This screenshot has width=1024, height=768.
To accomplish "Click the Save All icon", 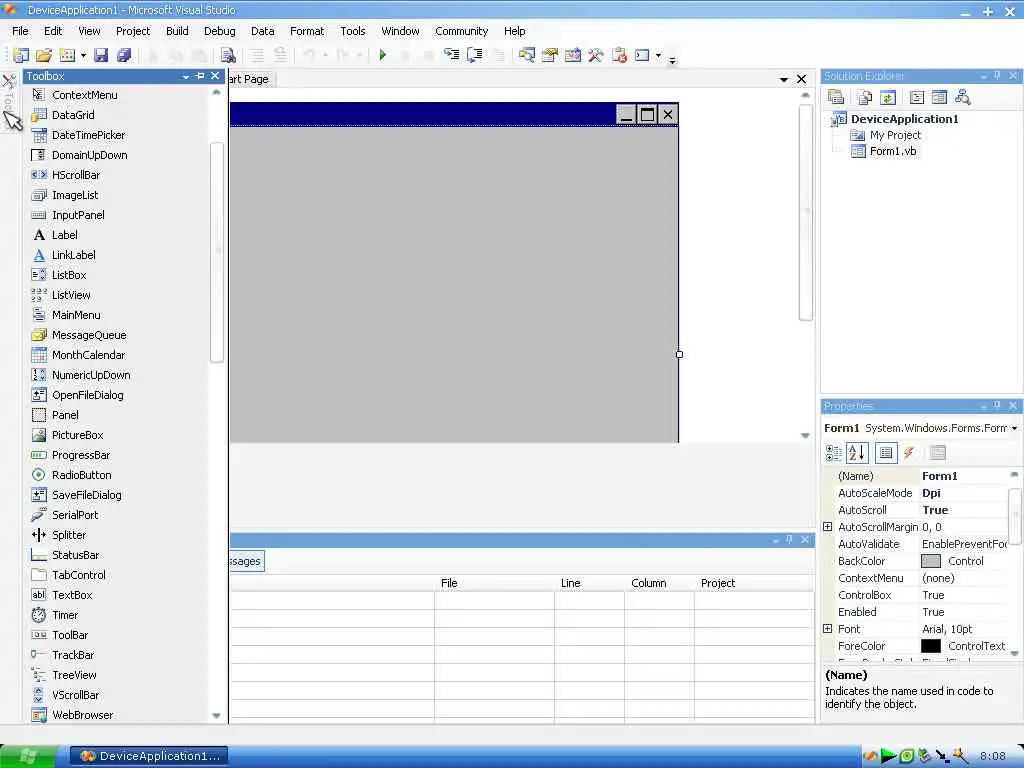I will click(x=123, y=56).
